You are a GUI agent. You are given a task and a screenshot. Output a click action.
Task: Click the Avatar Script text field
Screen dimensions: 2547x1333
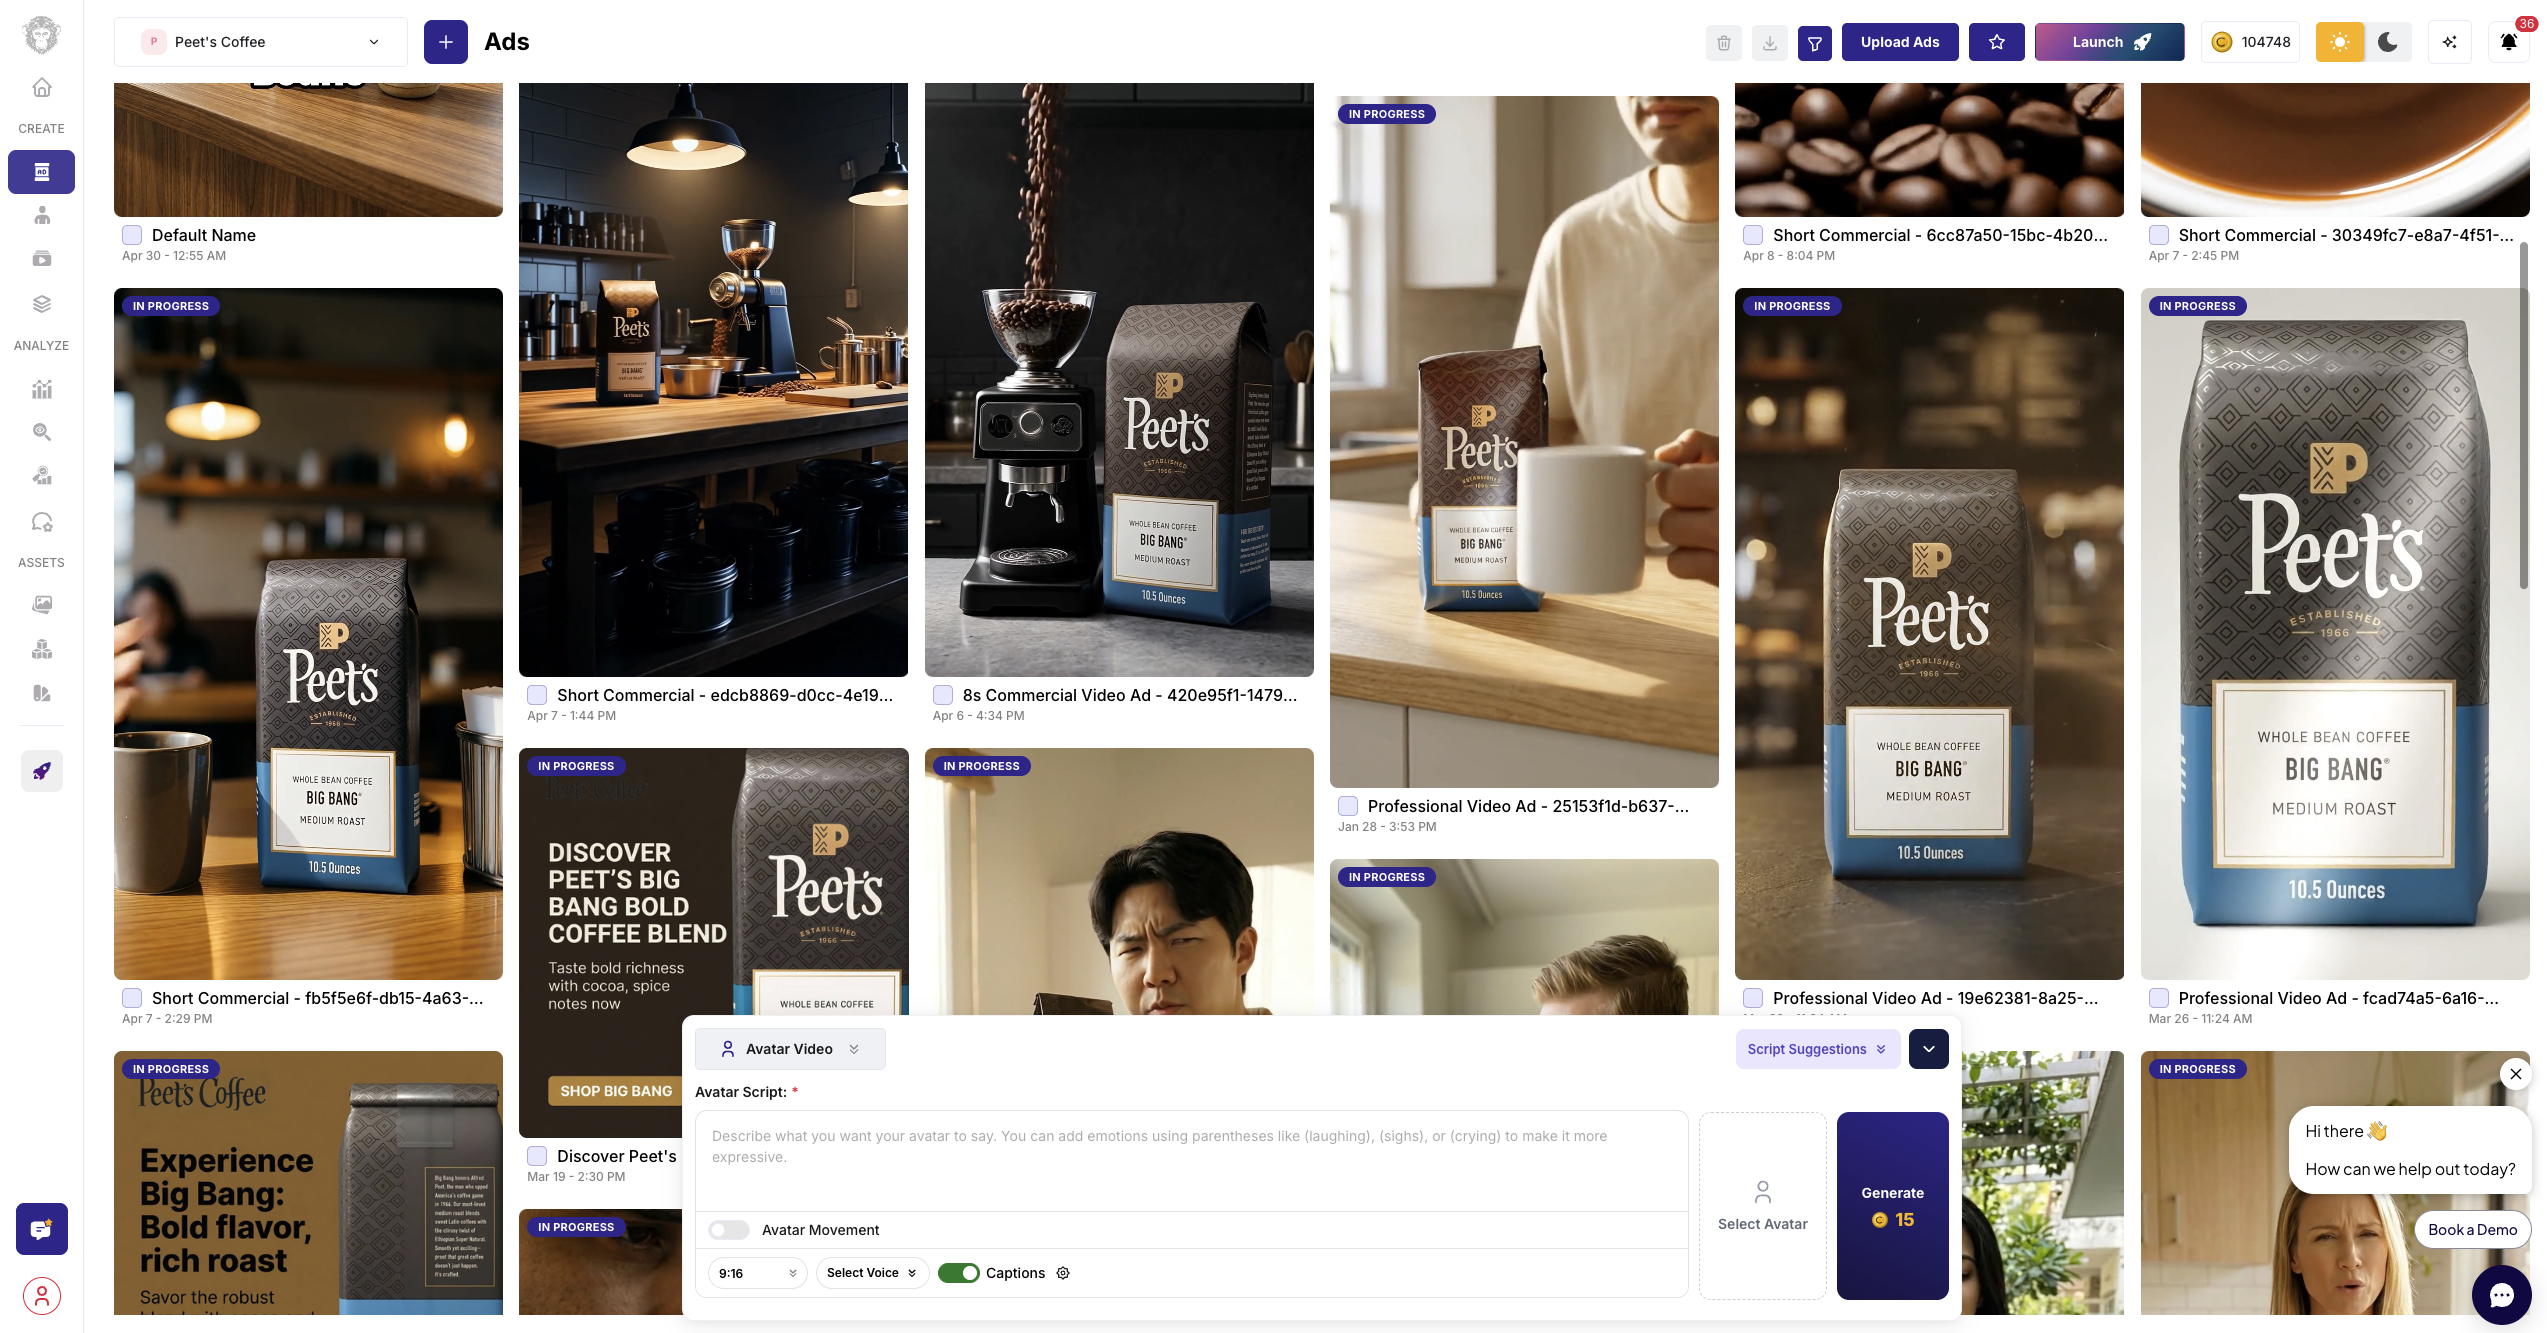tap(1192, 1160)
